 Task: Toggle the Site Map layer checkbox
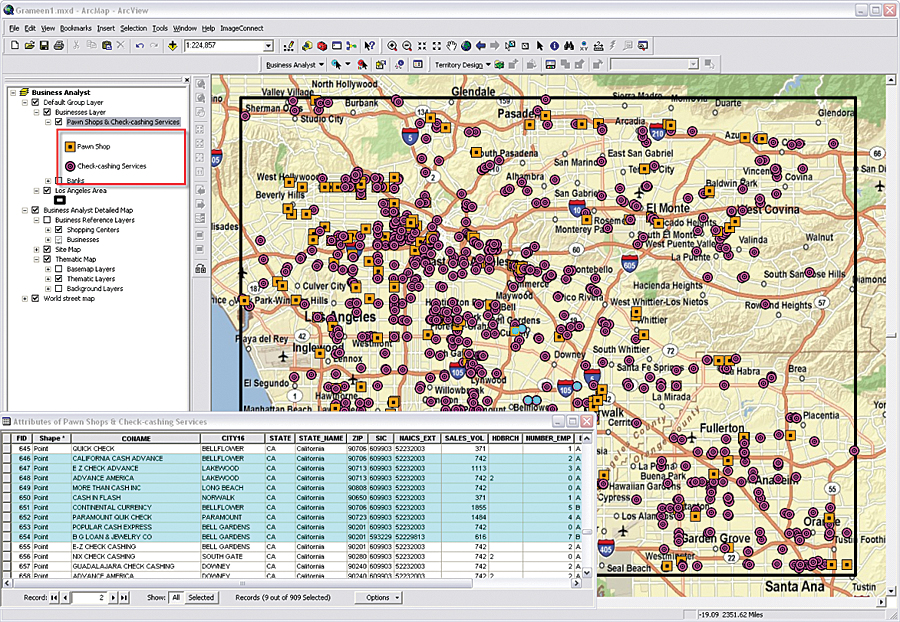coord(47,250)
